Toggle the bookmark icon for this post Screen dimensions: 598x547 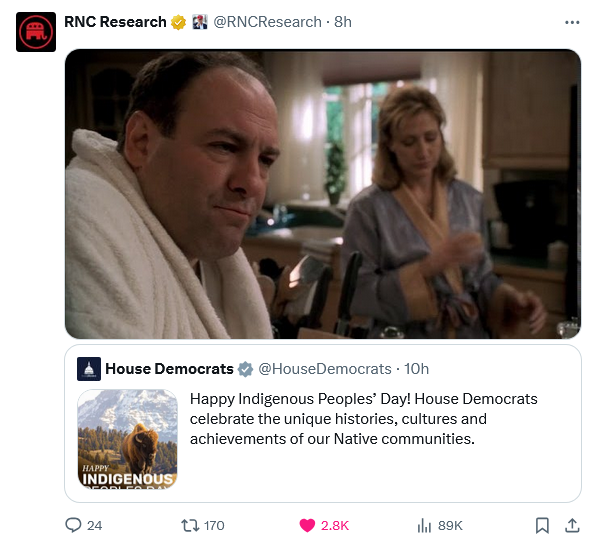542,525
